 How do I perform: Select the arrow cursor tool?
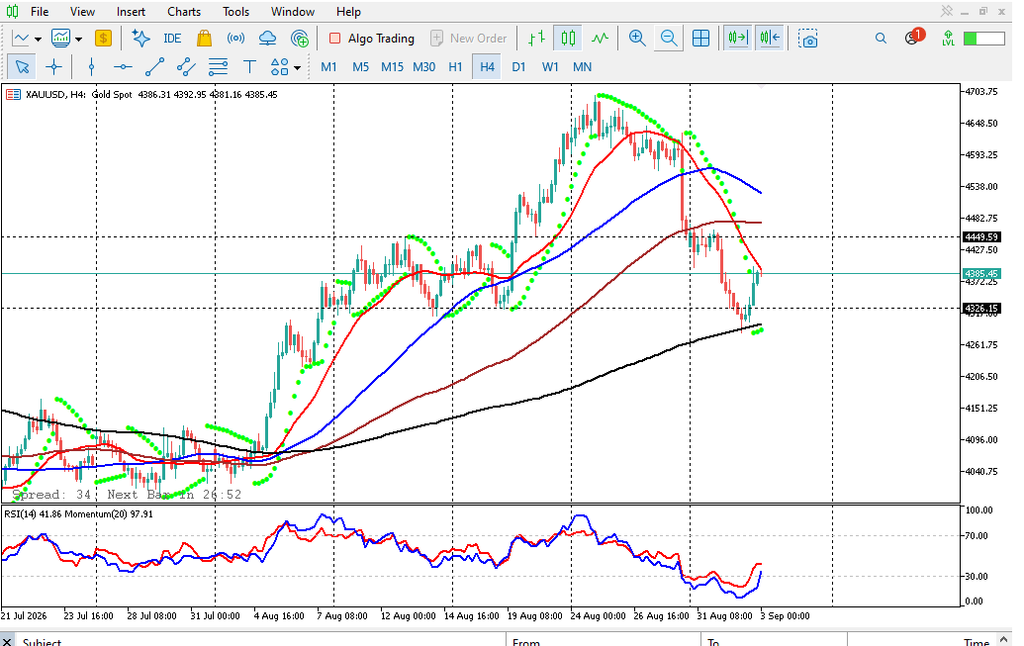click(x=22, y=67)
